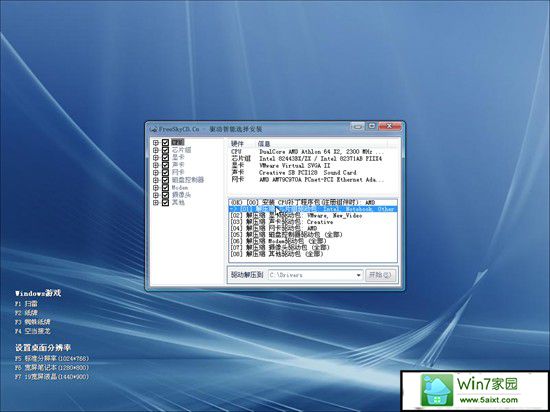The image size is (550, 412).
Task: Select the 网卡 tree label
Action: [178, 173]
